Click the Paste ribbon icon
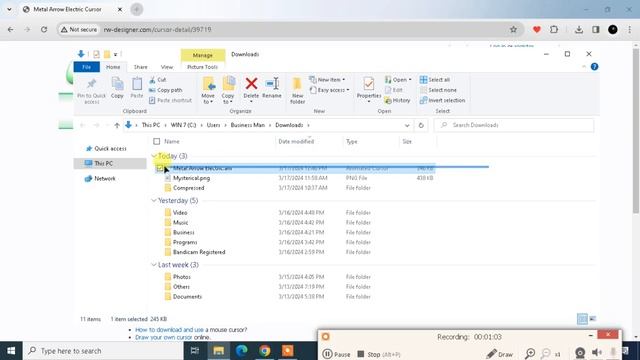Screen dimensions: 640x360 coord(137,84)
